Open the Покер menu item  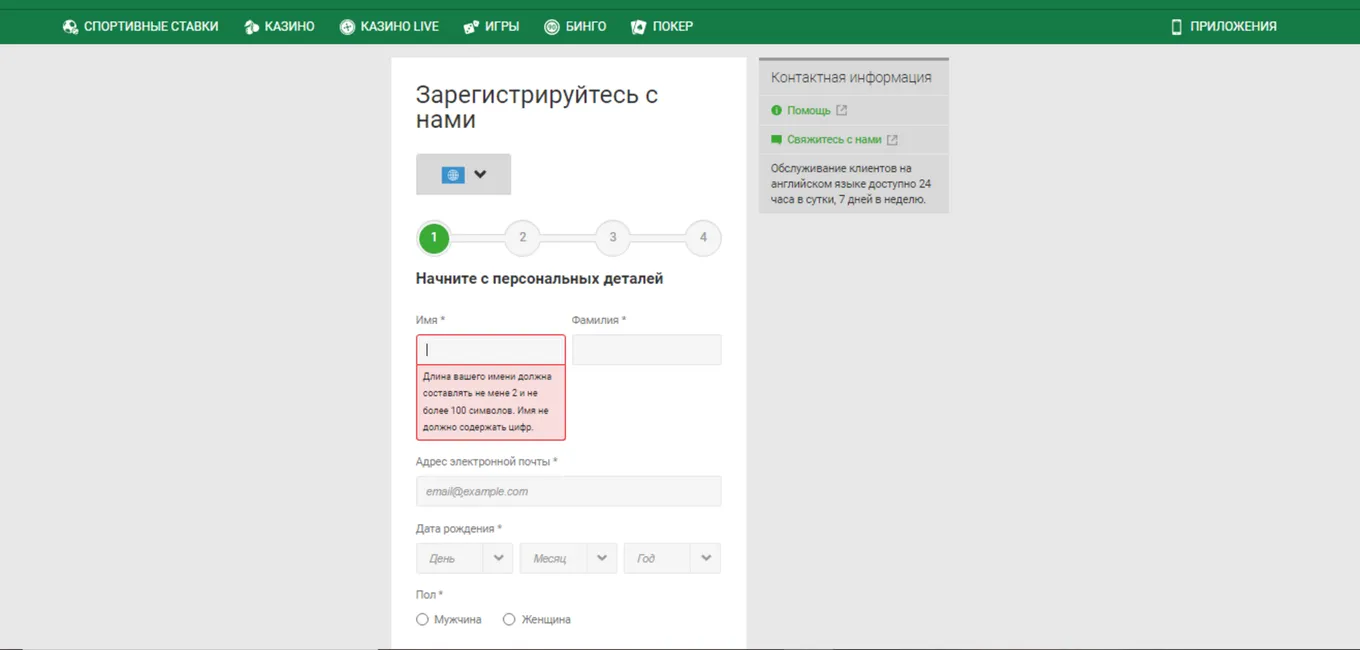click(x=662, y=27)
